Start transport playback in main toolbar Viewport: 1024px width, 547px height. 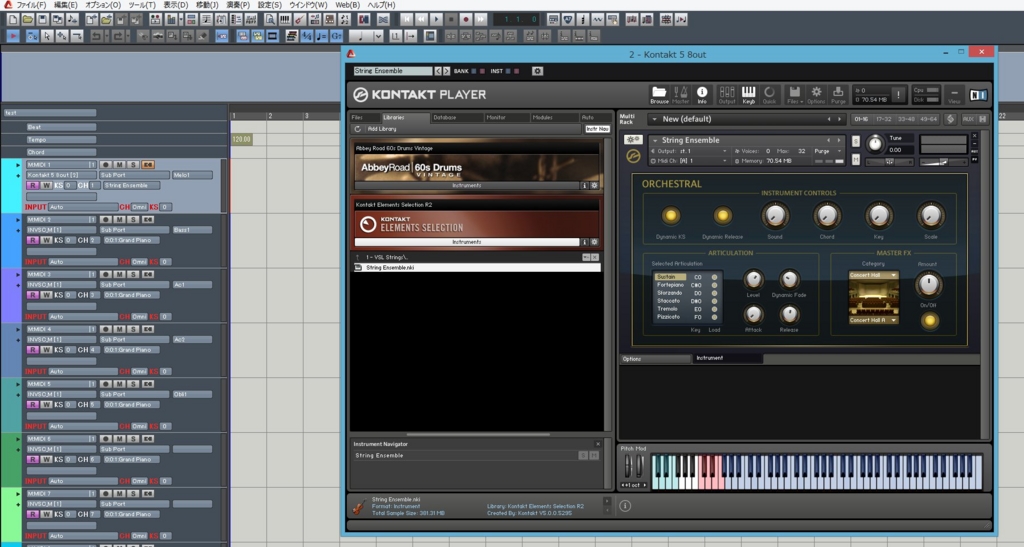(x=436, y=20)
